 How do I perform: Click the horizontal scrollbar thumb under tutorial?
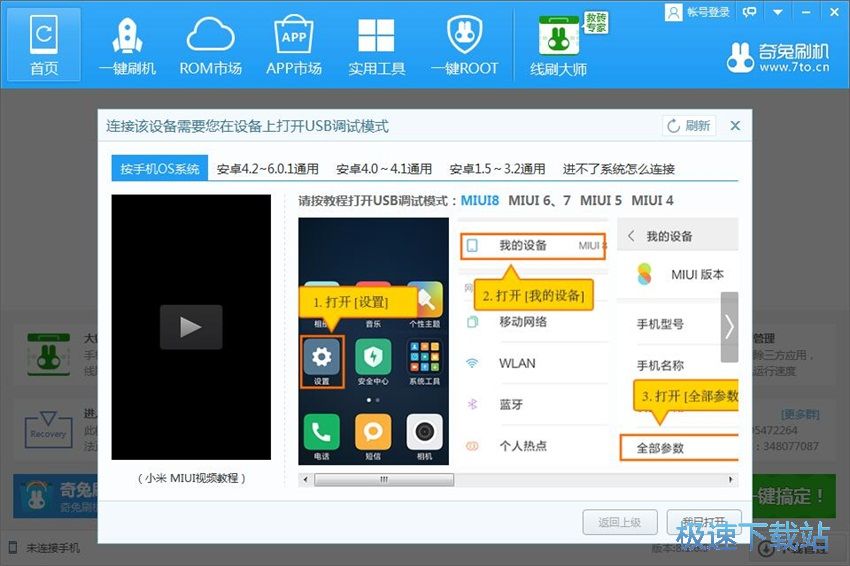(x=384, y=479)
